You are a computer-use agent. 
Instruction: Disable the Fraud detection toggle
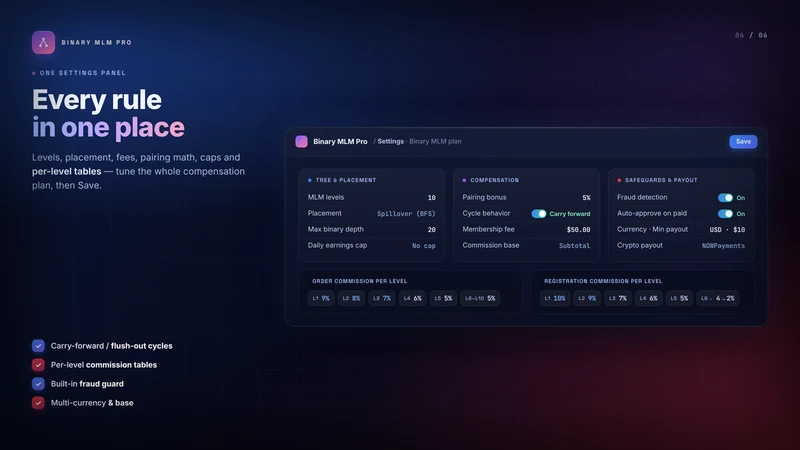point(725,197)
